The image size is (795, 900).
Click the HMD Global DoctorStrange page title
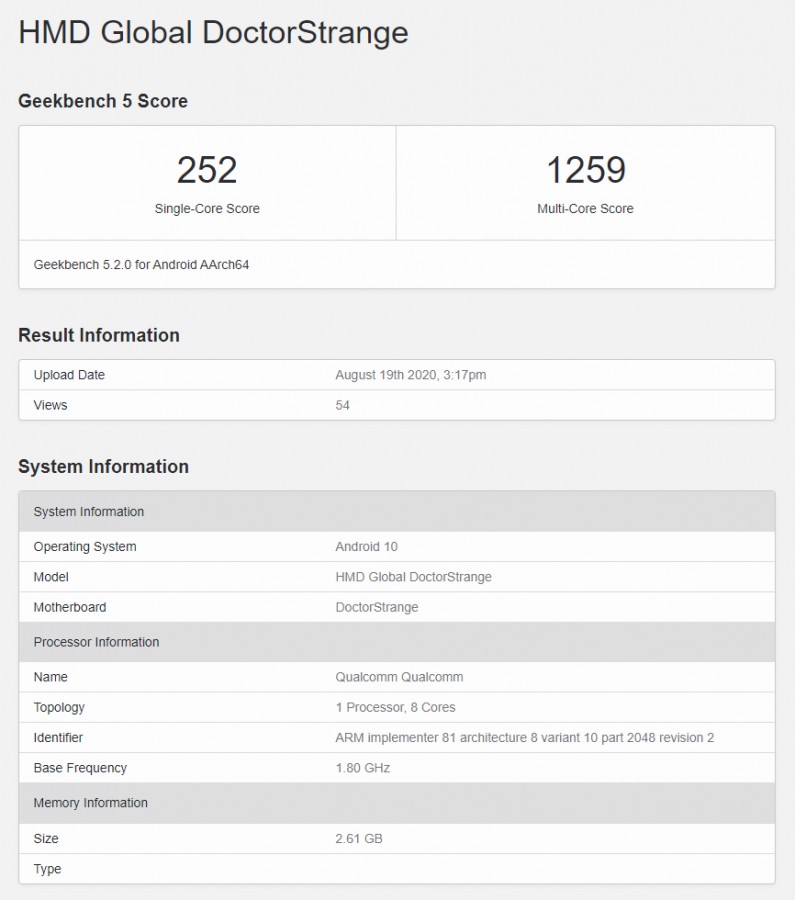[213, 33]
